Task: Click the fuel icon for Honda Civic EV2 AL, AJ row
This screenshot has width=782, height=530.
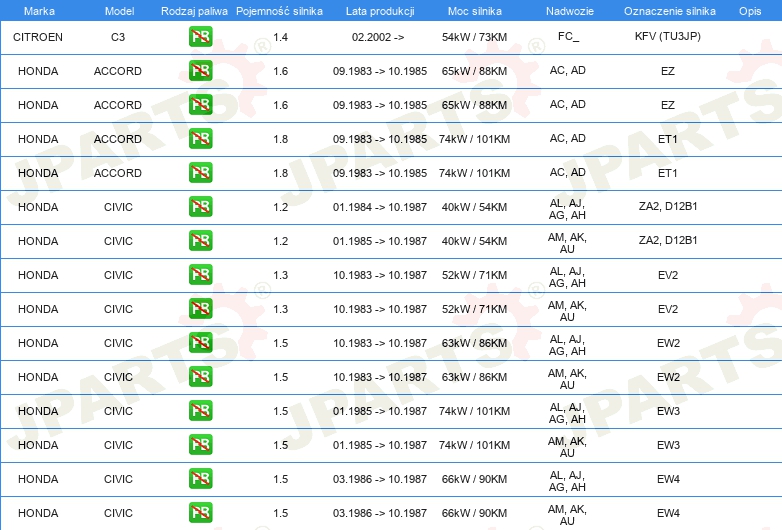Action: [200, 274]
